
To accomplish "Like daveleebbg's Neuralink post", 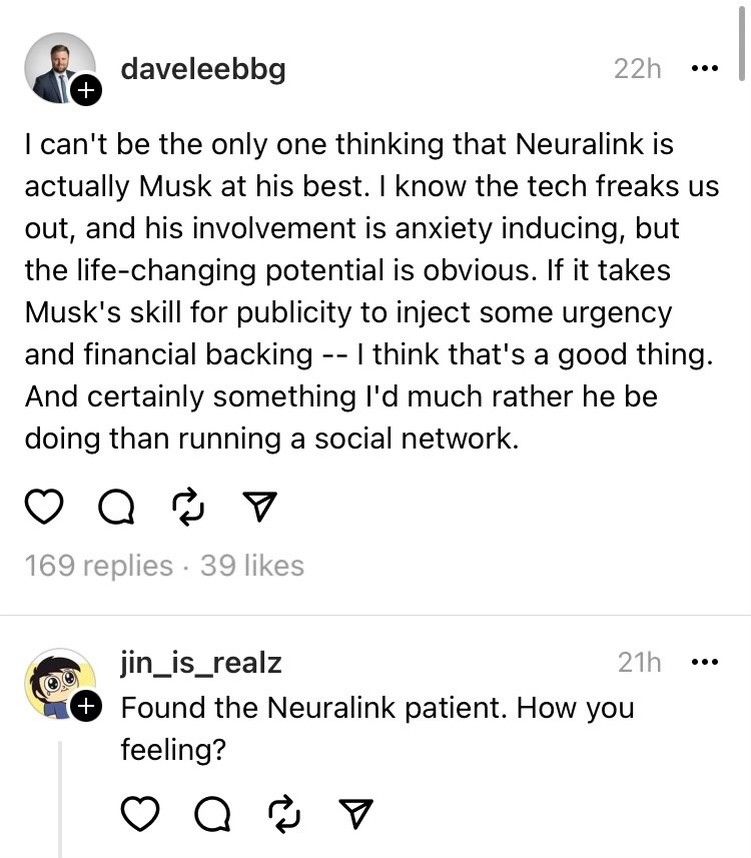I will pos(43,509).
